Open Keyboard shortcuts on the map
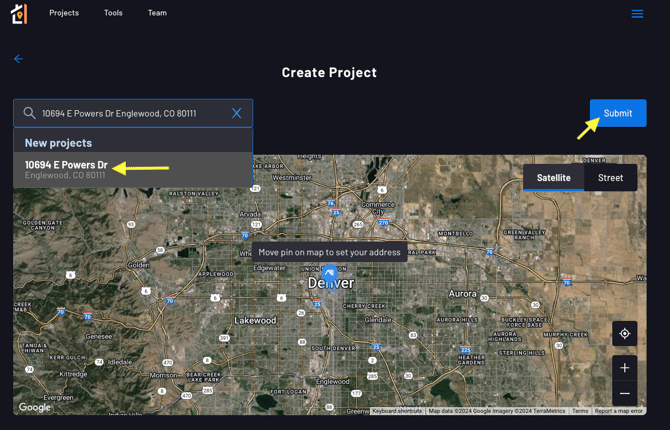 pyautogui.click(x=397, y=411)
